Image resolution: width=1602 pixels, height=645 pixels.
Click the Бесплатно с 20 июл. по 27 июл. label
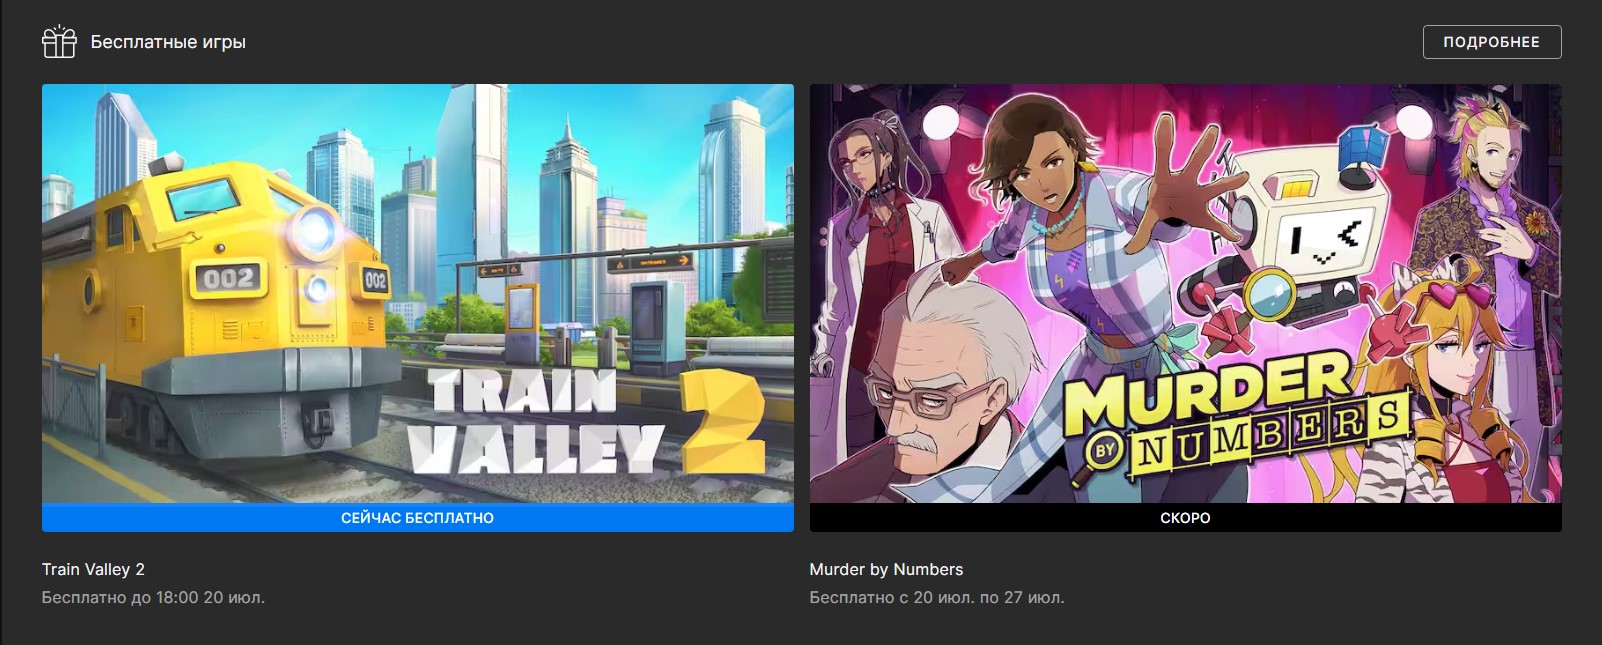(x=937, y=597)
